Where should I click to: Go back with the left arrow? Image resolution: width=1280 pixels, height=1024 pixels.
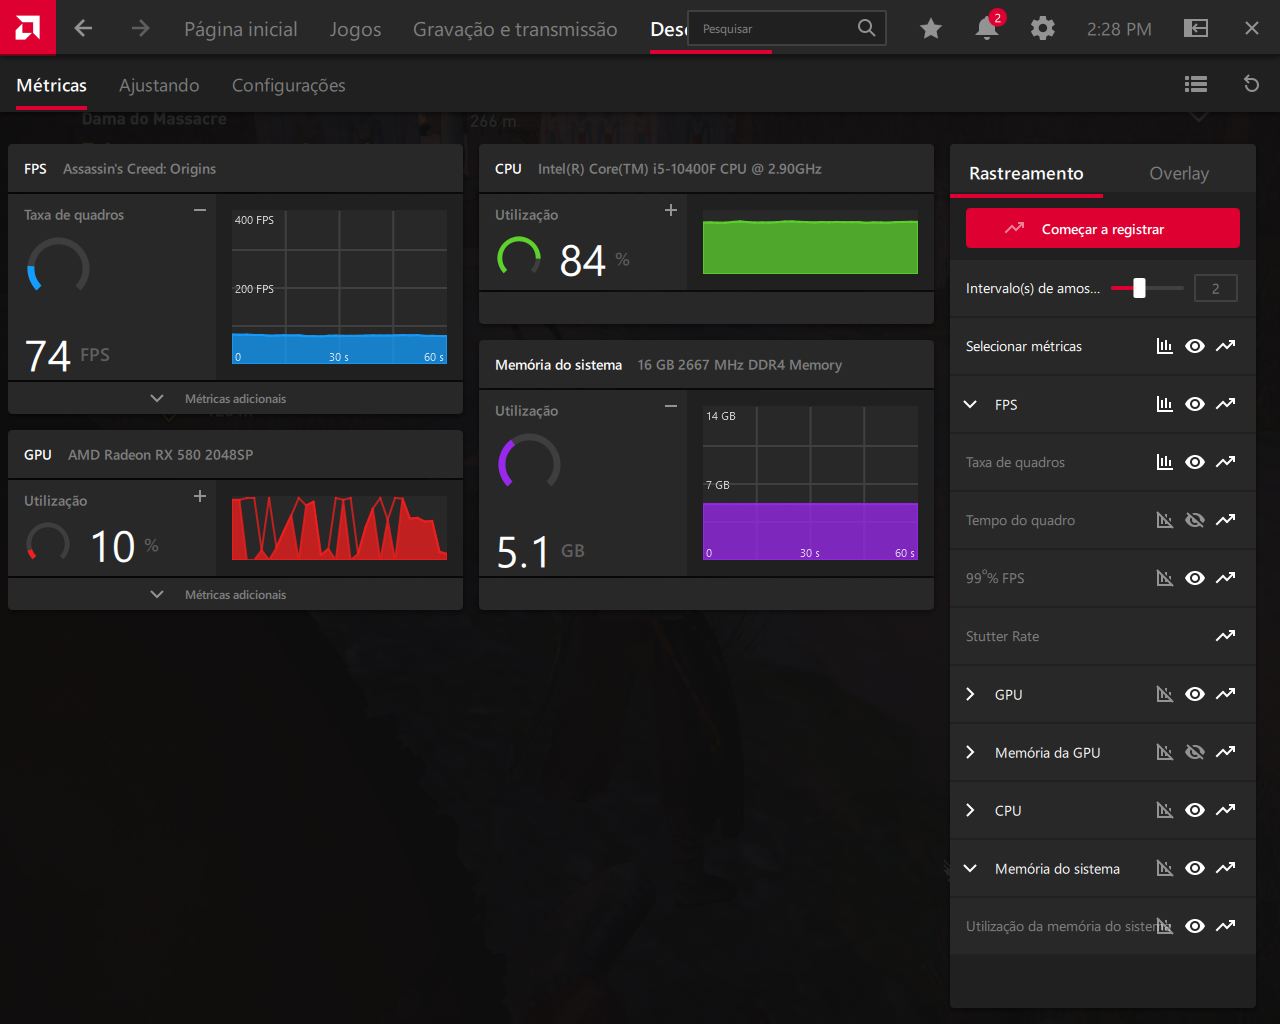click(x=83, y=28)
